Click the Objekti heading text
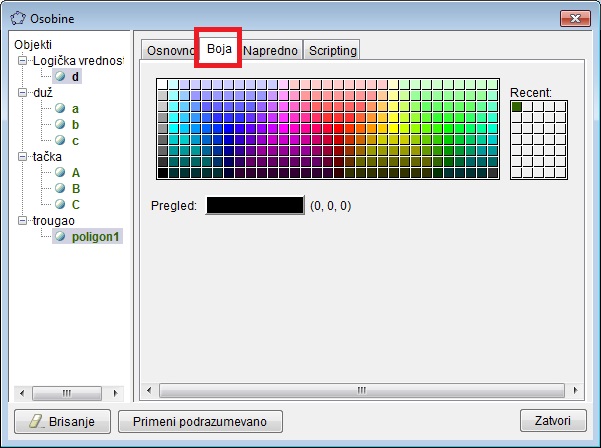The image size is (601, 448). tap(33, 44)
